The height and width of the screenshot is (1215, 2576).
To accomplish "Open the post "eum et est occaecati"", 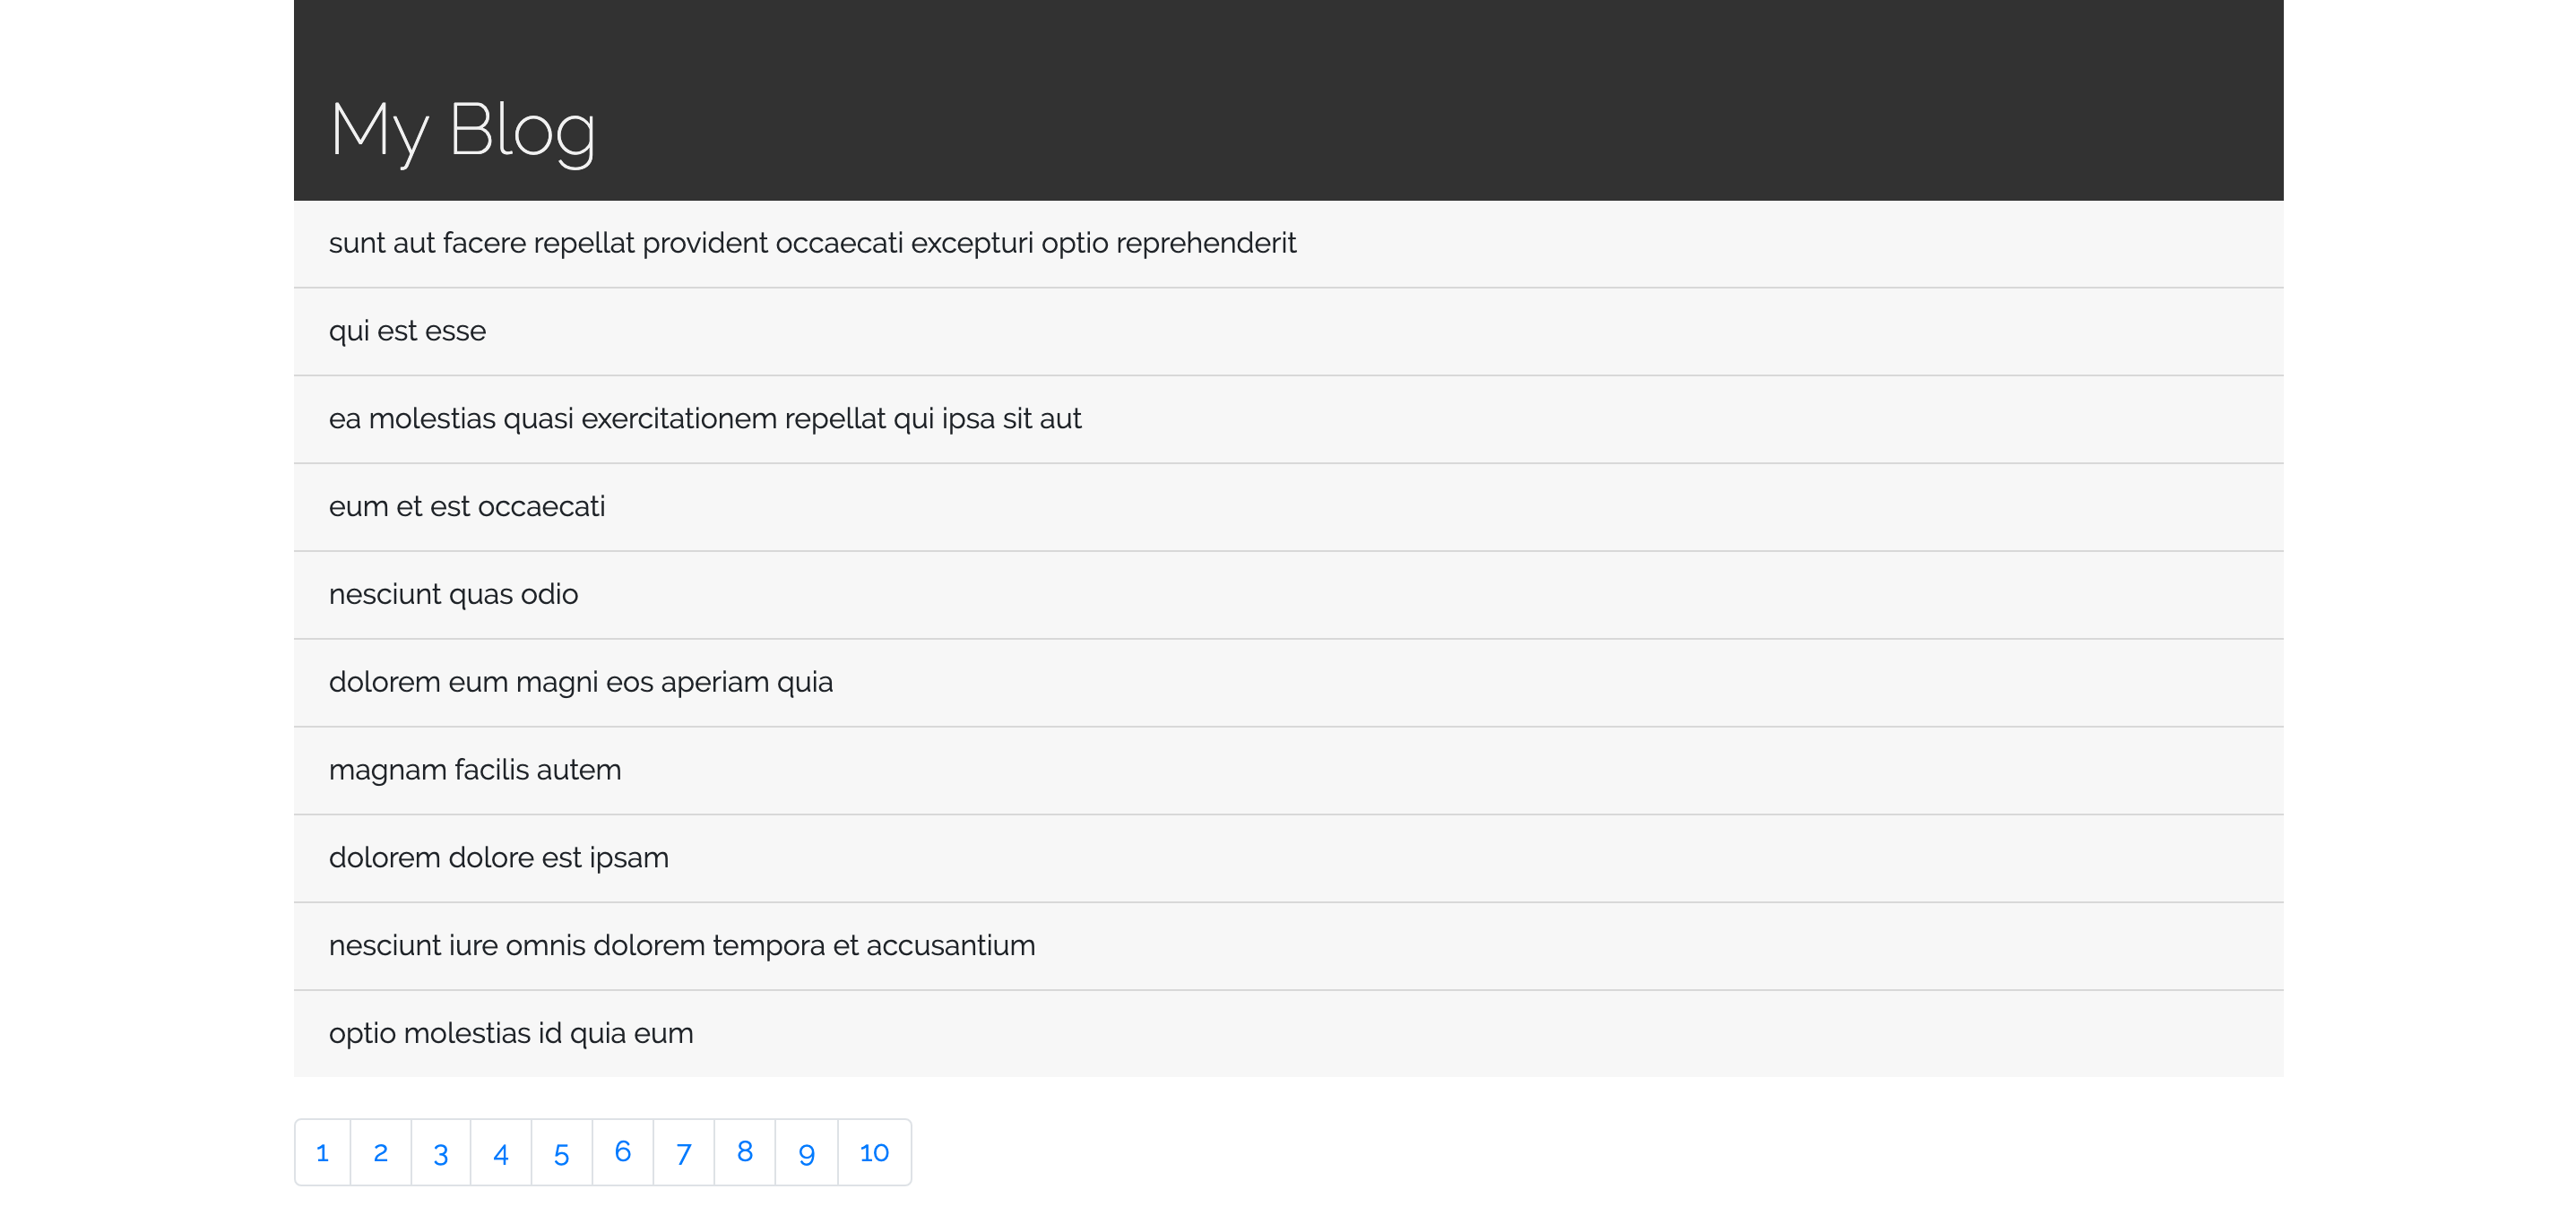I will tap(467, 507).
